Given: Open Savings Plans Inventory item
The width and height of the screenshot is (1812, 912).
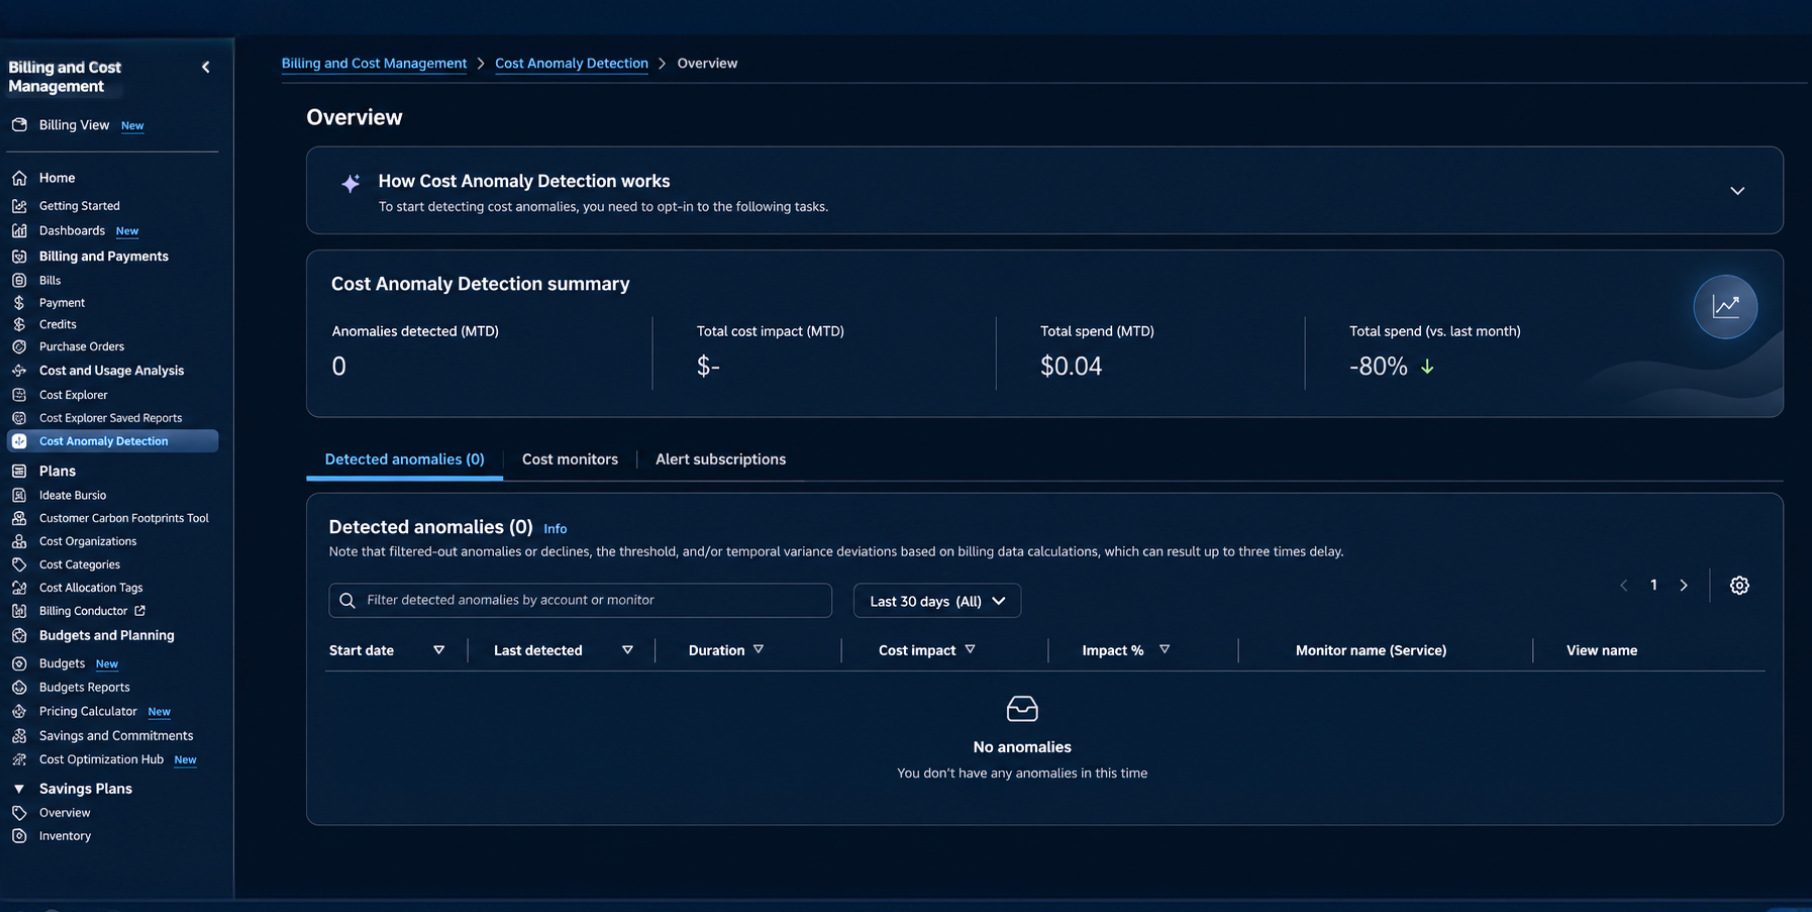Looking at the screenshot, I should point(65,836).
